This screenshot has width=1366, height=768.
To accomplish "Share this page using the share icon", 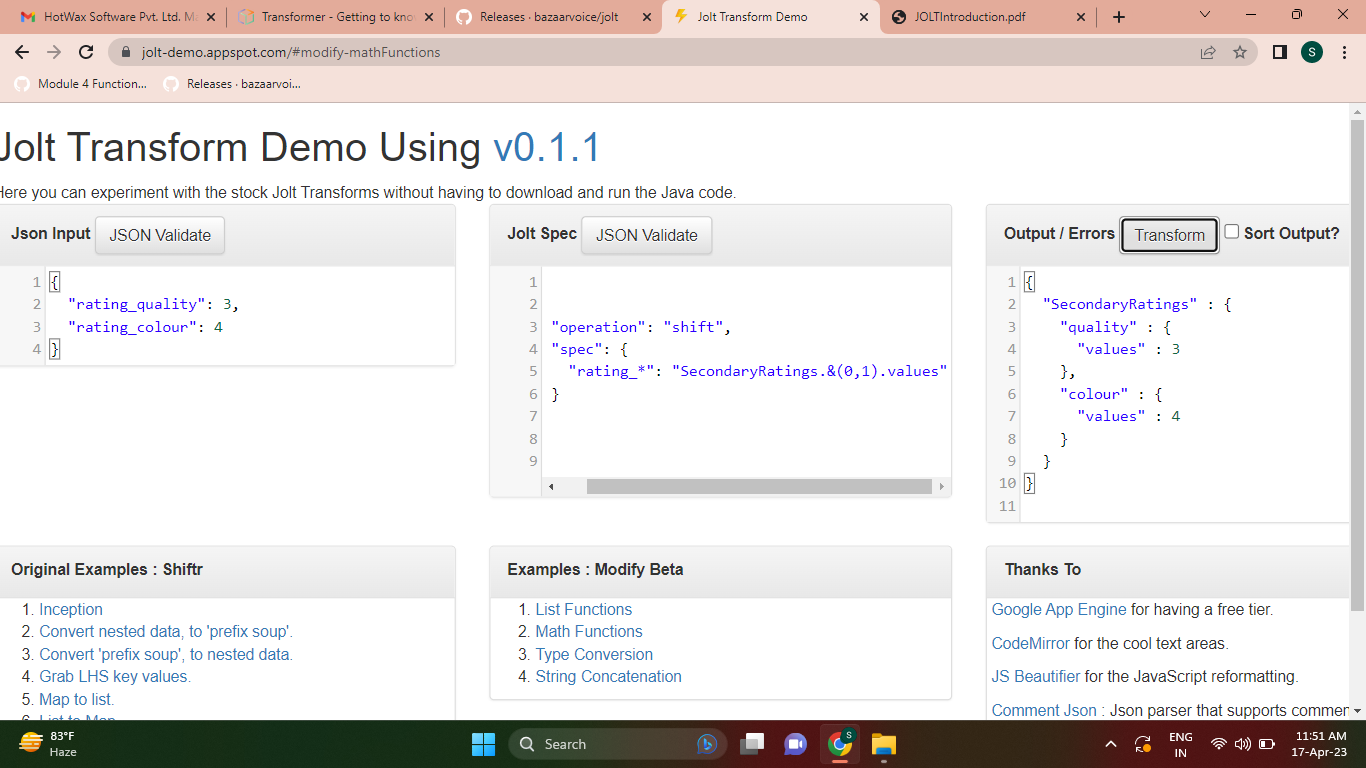I will 1208,52.
